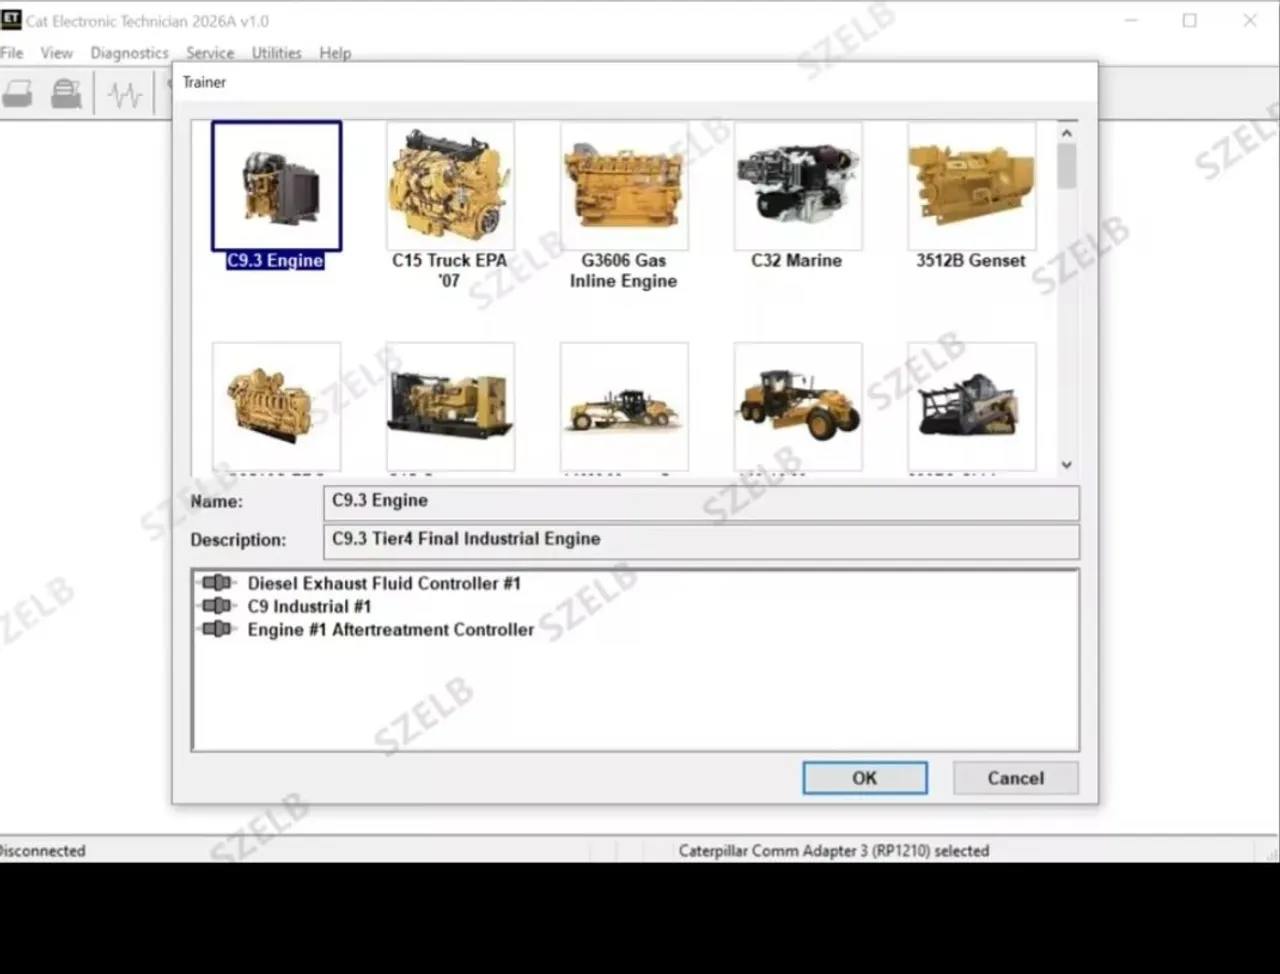Close the Cat Electronic Technician window

click(1250, 20)
